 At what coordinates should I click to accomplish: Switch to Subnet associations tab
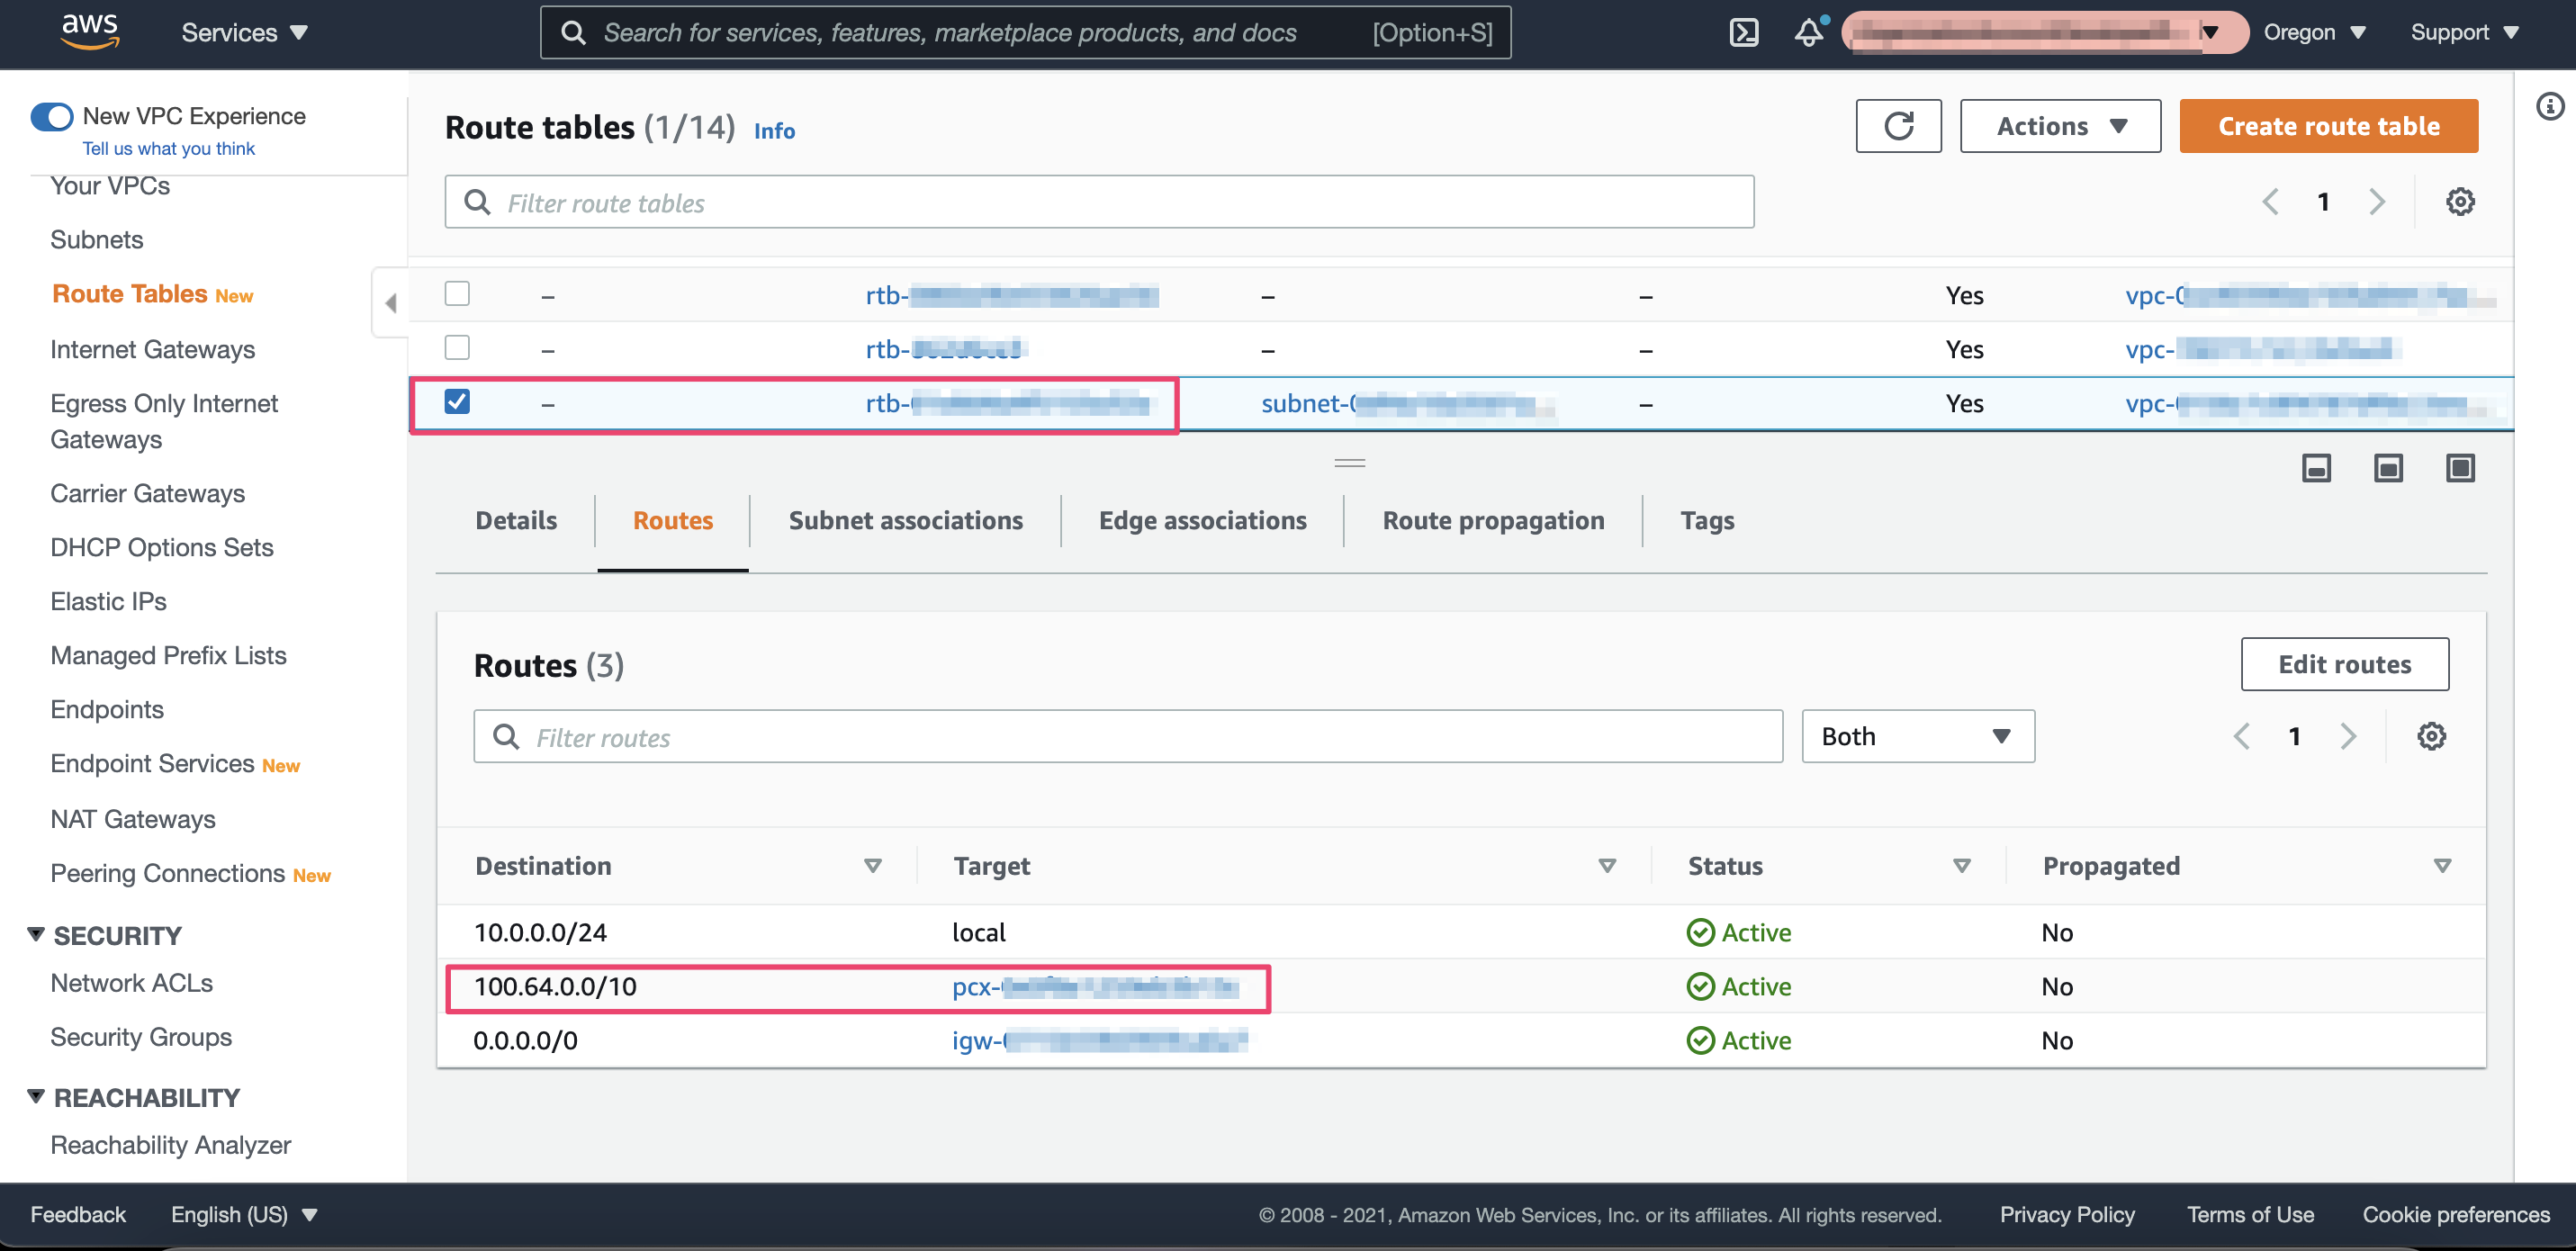[905, 521]
